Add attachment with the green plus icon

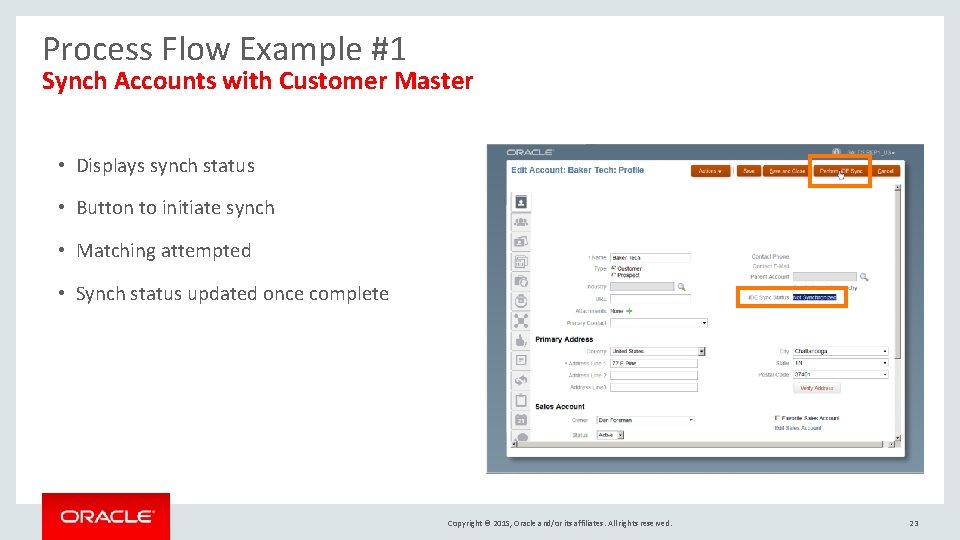pos(629,311)
